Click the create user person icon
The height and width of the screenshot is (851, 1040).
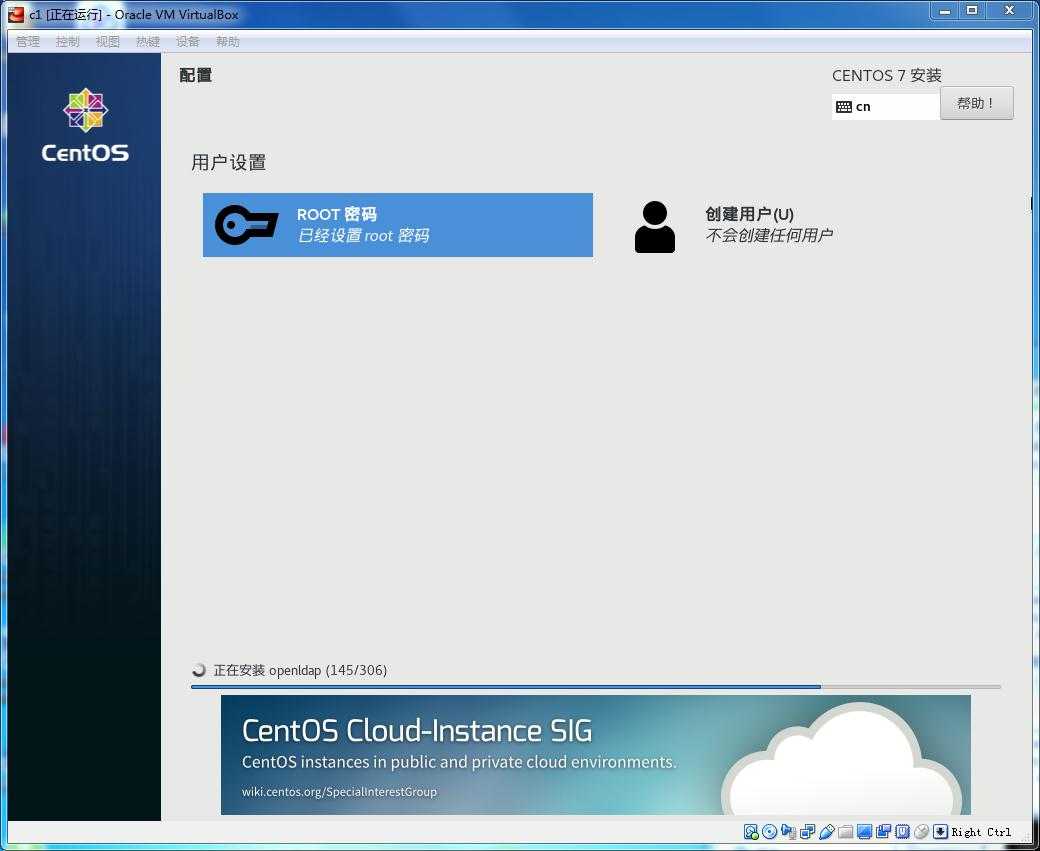pos(655,227)
